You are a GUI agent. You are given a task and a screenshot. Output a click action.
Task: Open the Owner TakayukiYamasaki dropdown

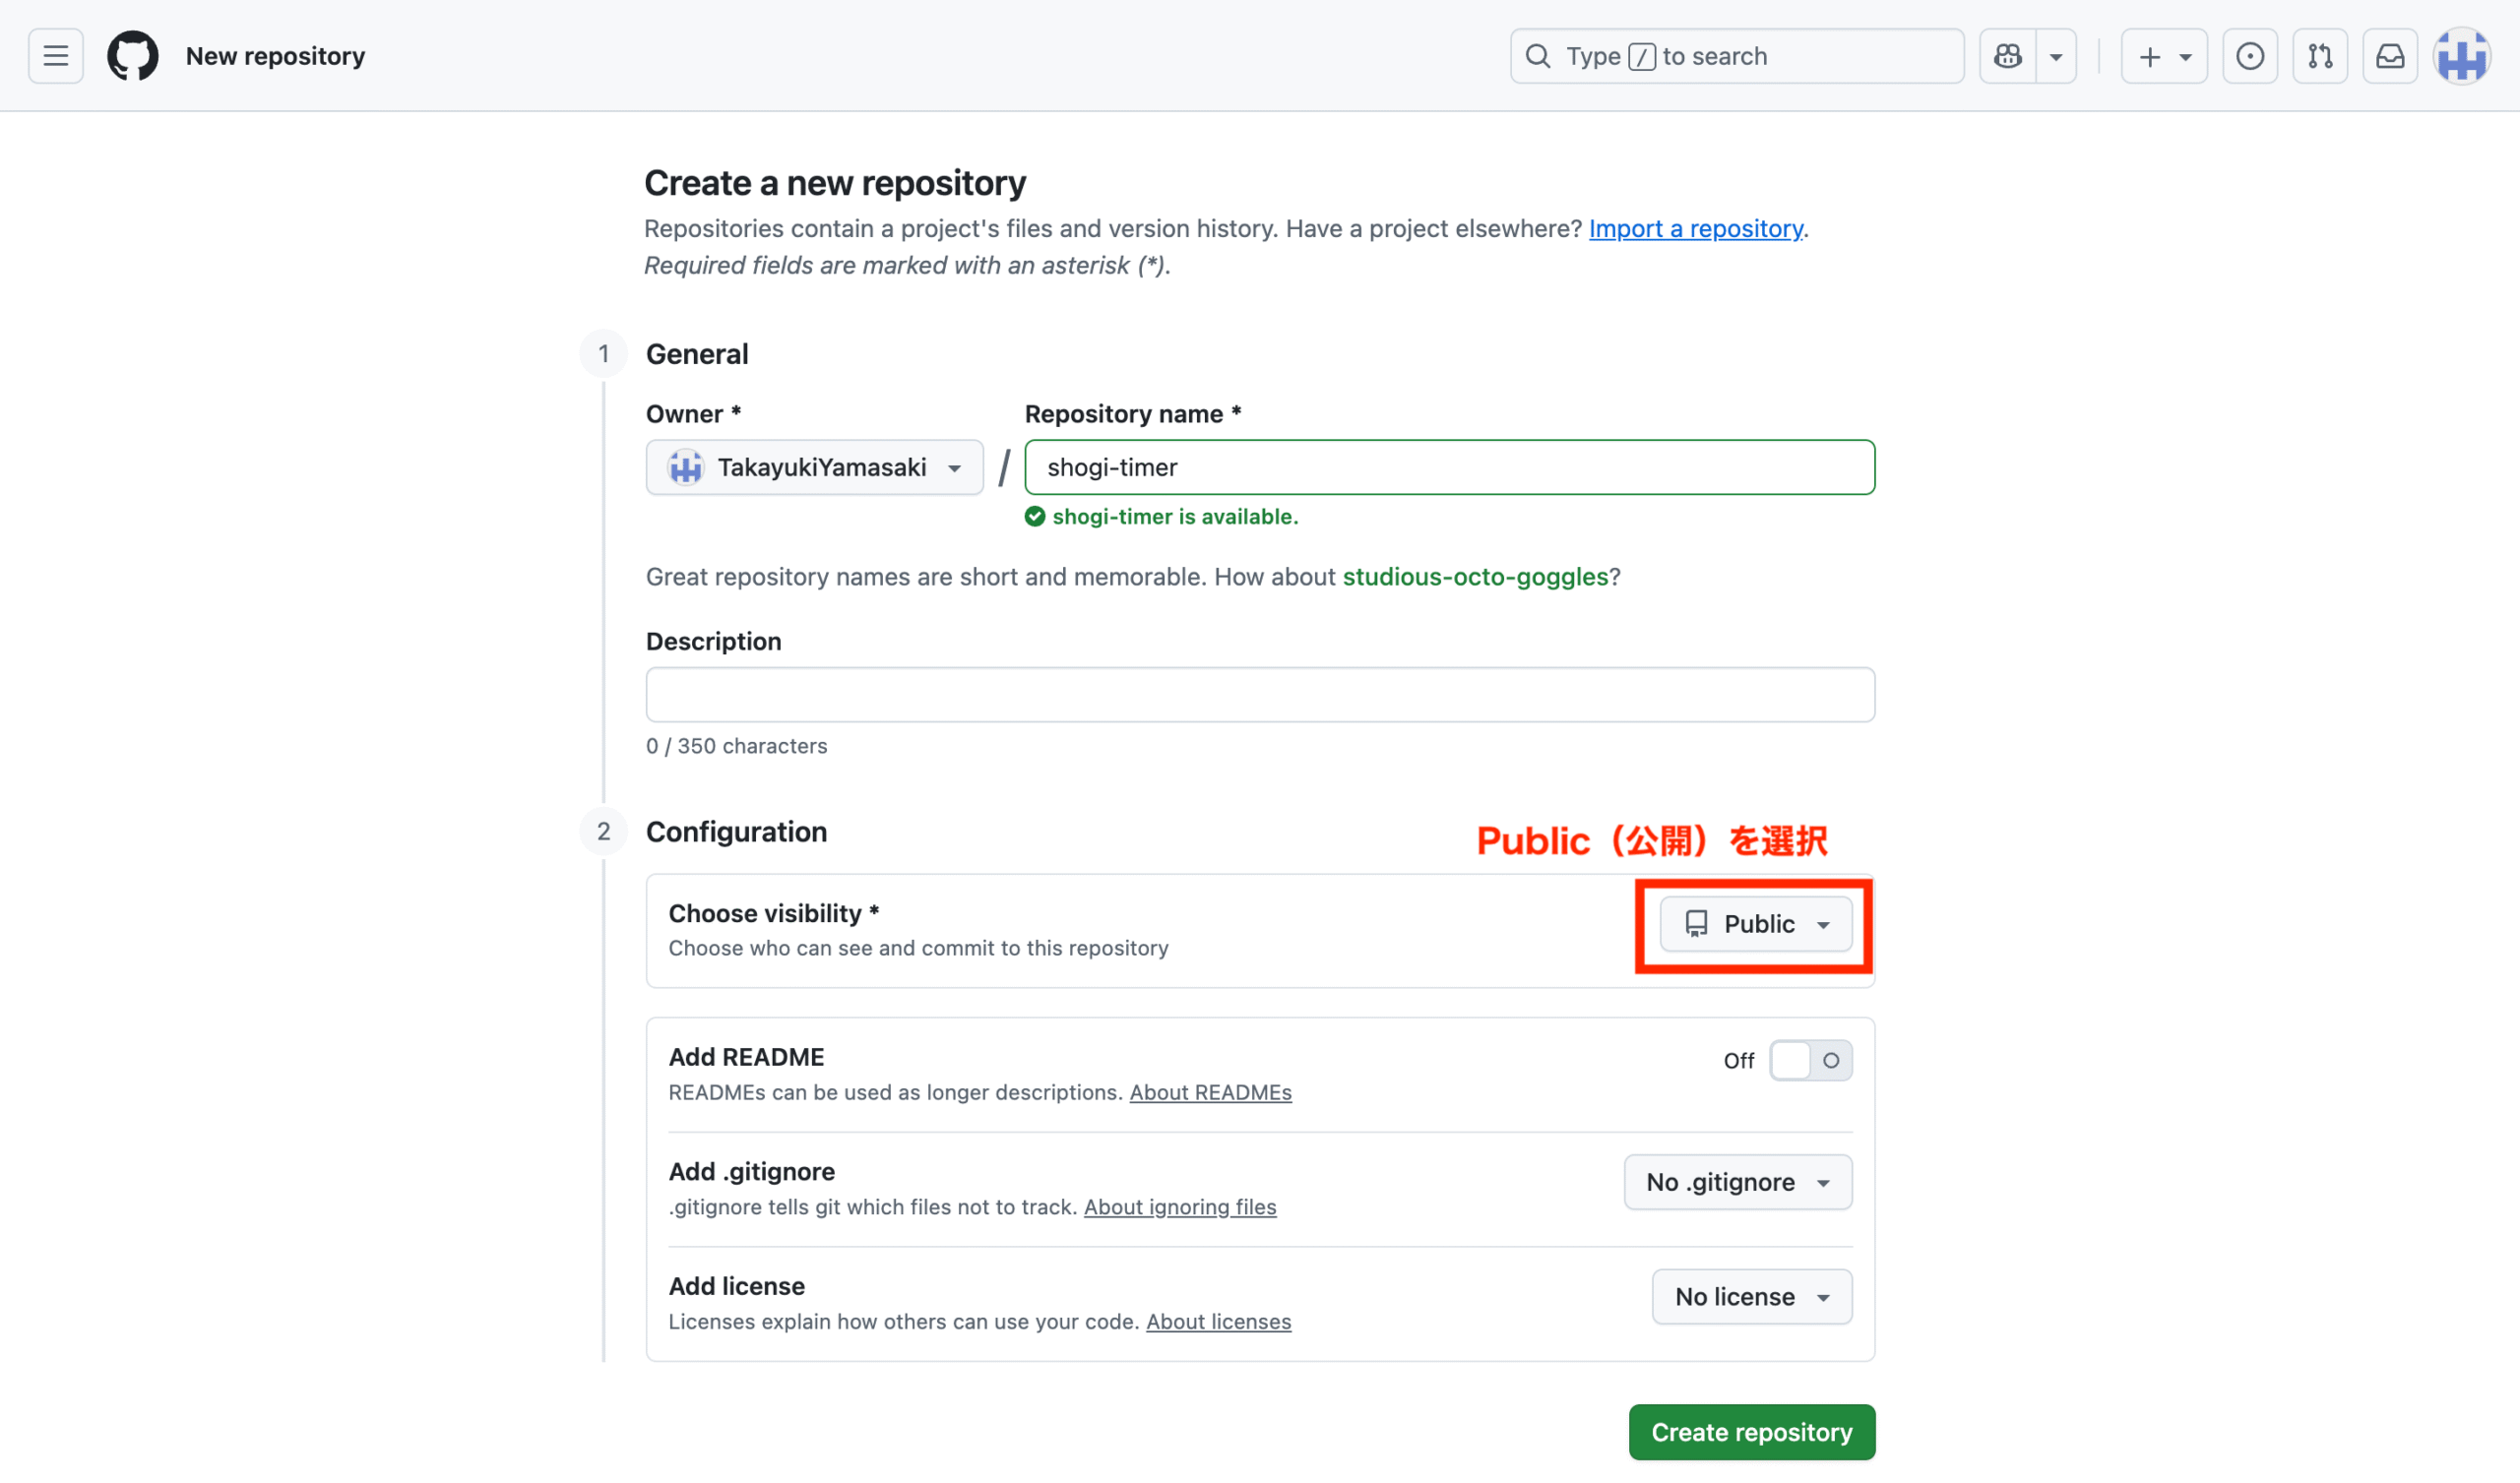(814, 467)
